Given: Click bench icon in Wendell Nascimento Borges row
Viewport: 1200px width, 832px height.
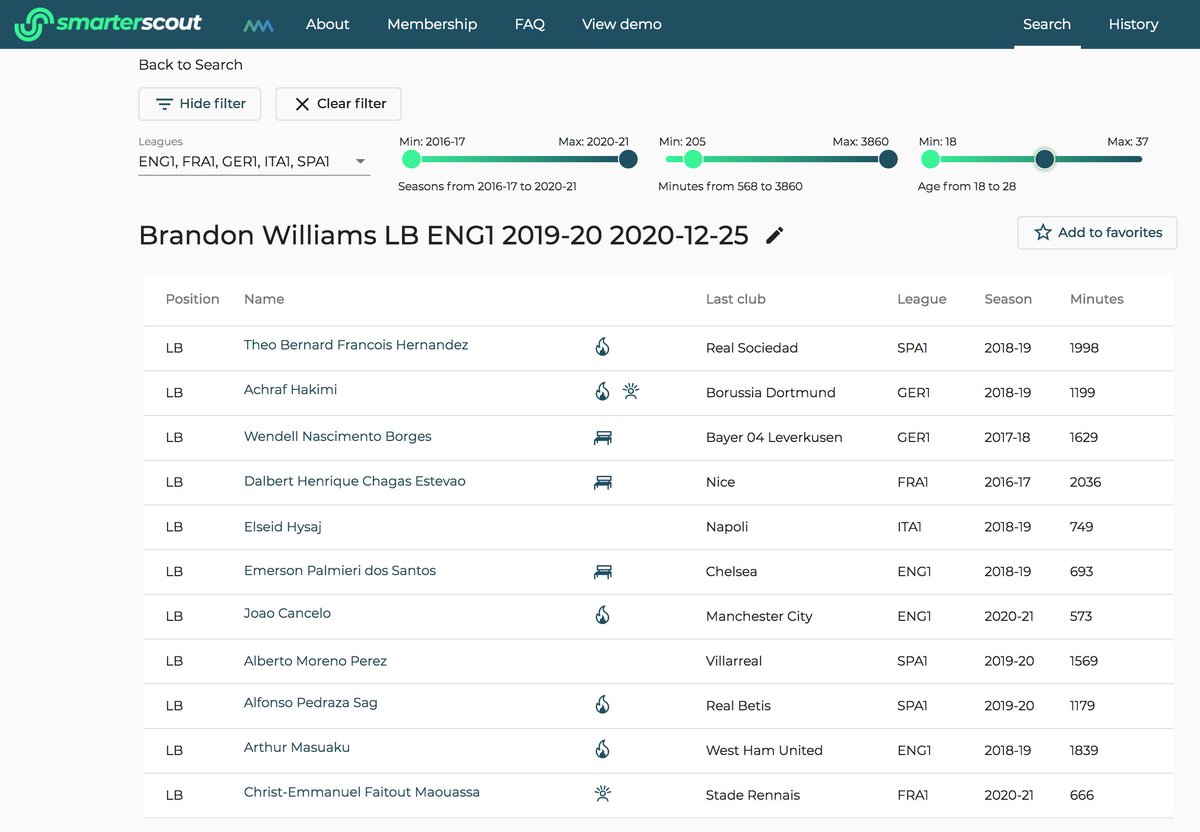Looking at the screenshot, I should (602, 437).
